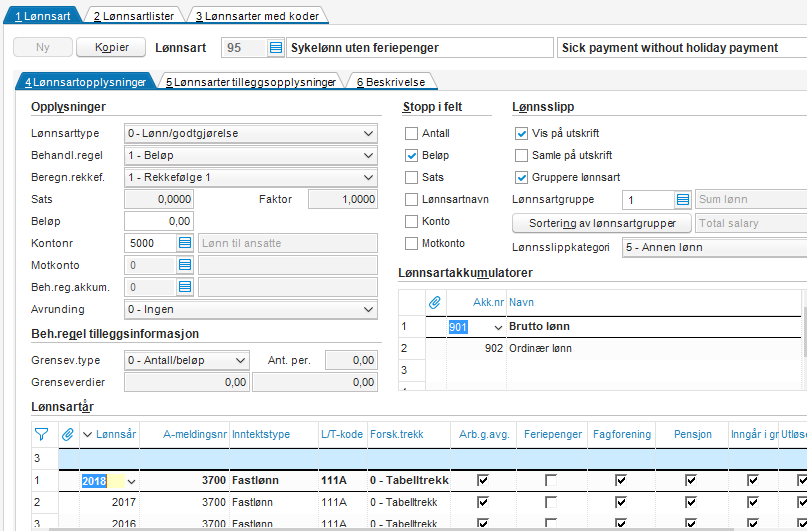Click the Lønnsart number field 95
Viewport: 807px width, 531px height.
click(x=244, y=48)
